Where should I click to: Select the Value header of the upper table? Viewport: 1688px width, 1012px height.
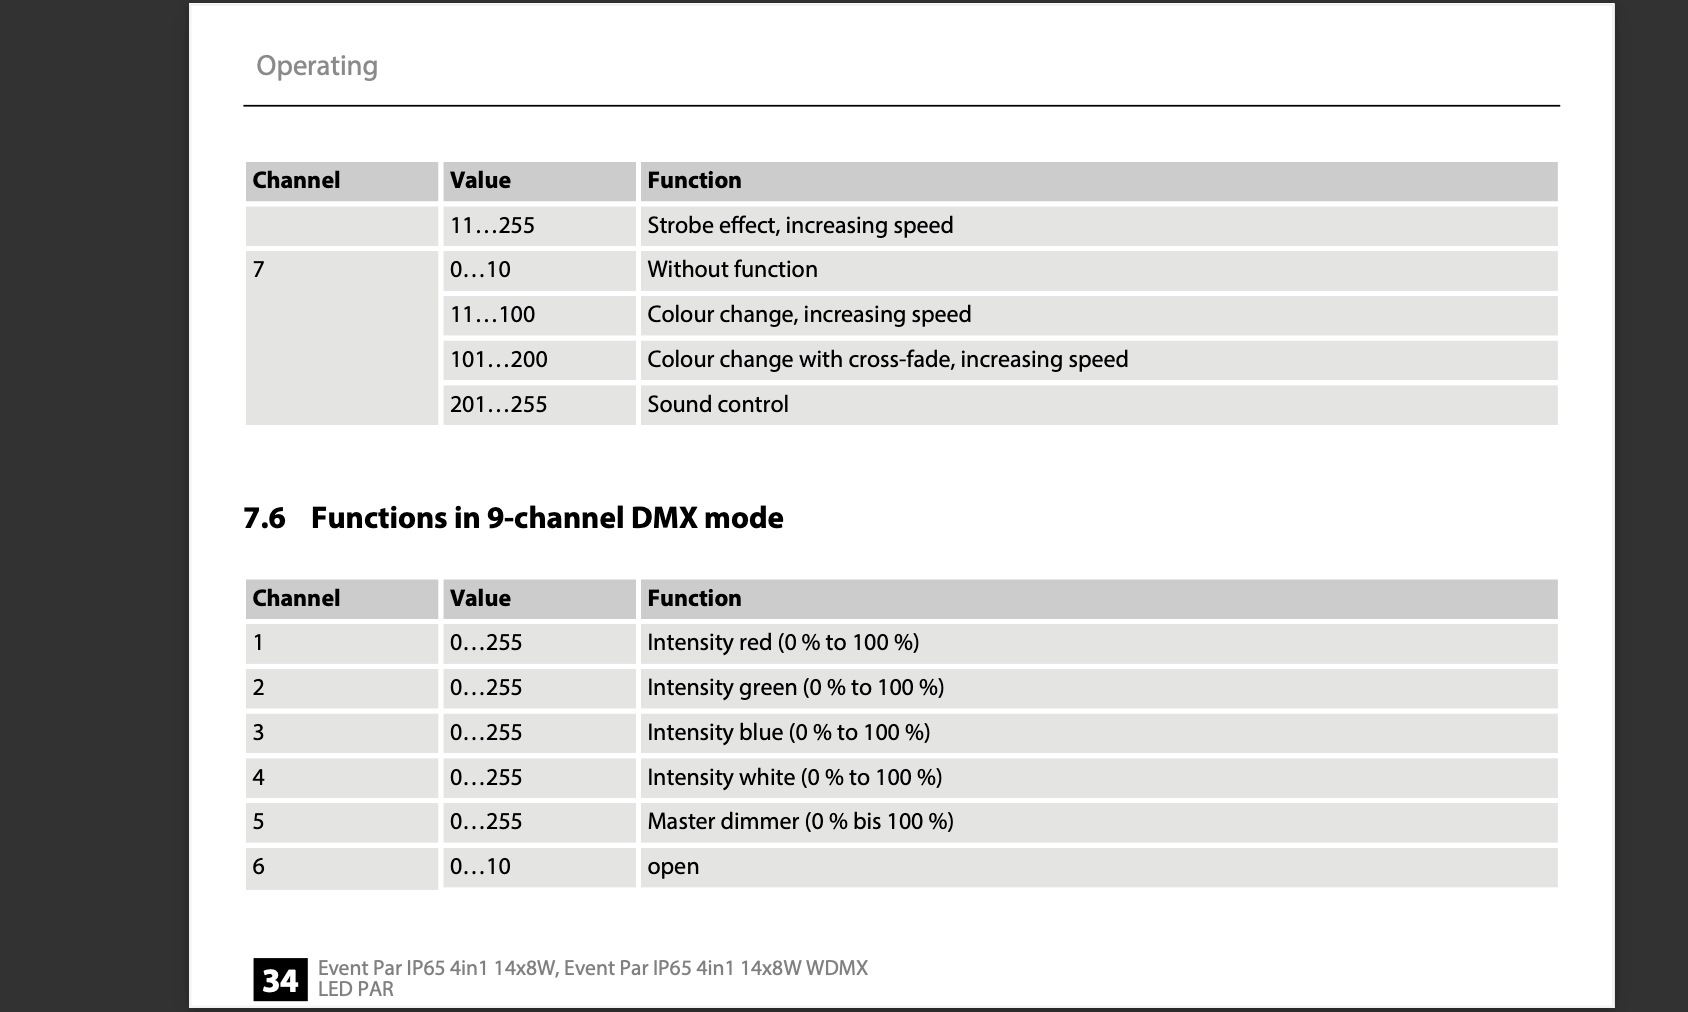[x=539, y=181]
